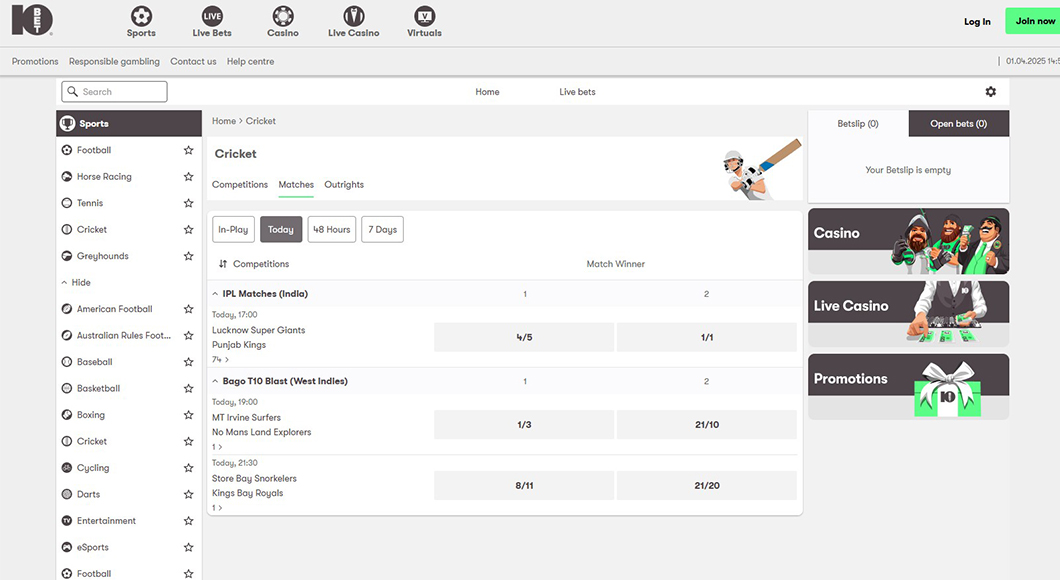
Task: Select the In-Play filter
Action: 233,229
